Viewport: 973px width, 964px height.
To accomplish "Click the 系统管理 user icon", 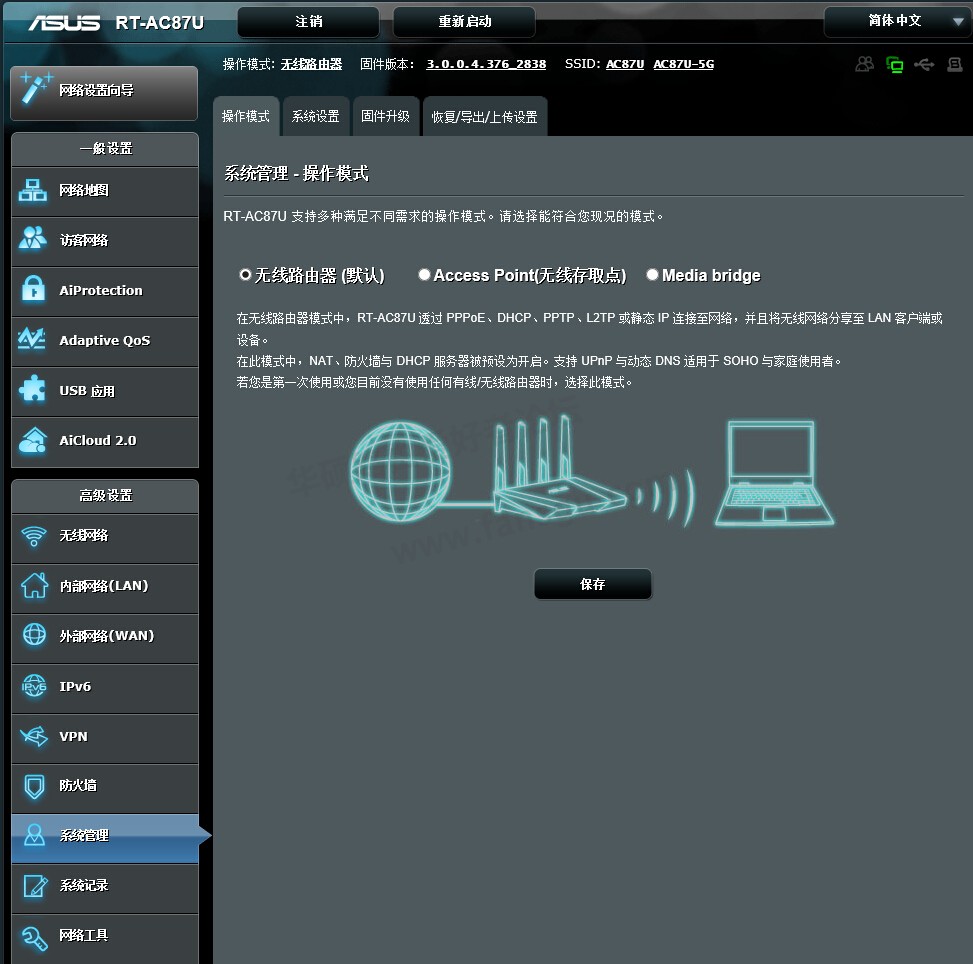I will (34, 835).
